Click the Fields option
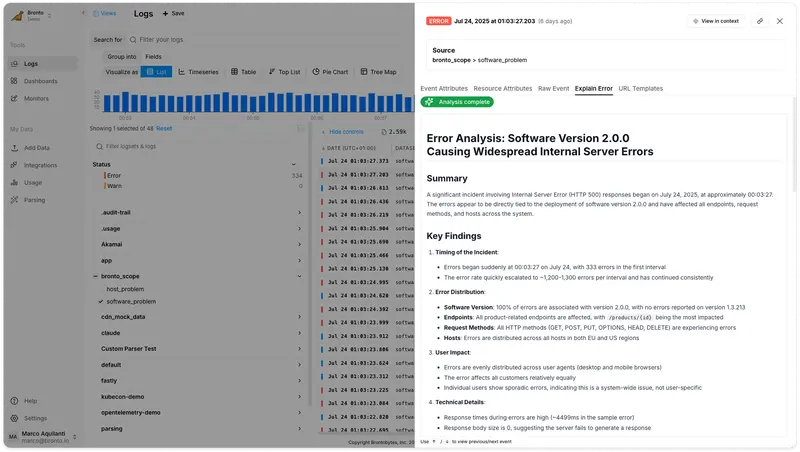 coord(153,57)
